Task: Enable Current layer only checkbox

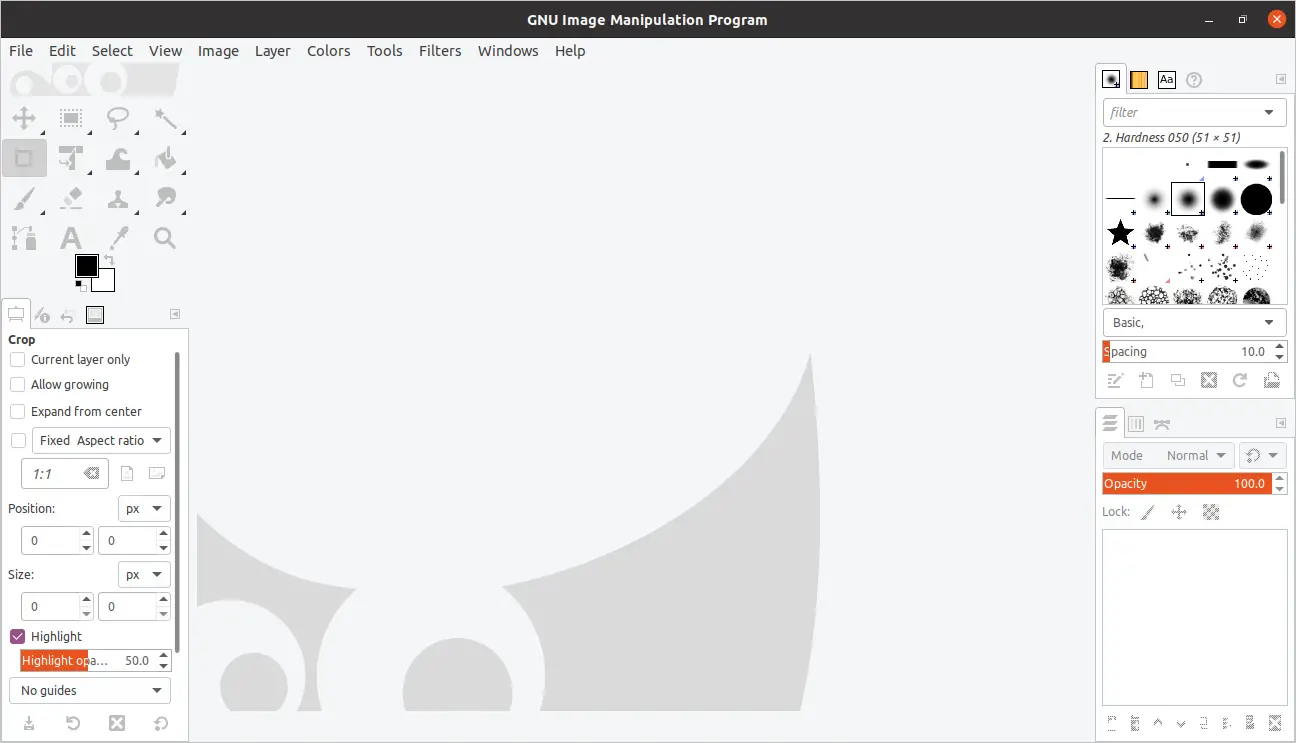Action: (x=17, y=359)
